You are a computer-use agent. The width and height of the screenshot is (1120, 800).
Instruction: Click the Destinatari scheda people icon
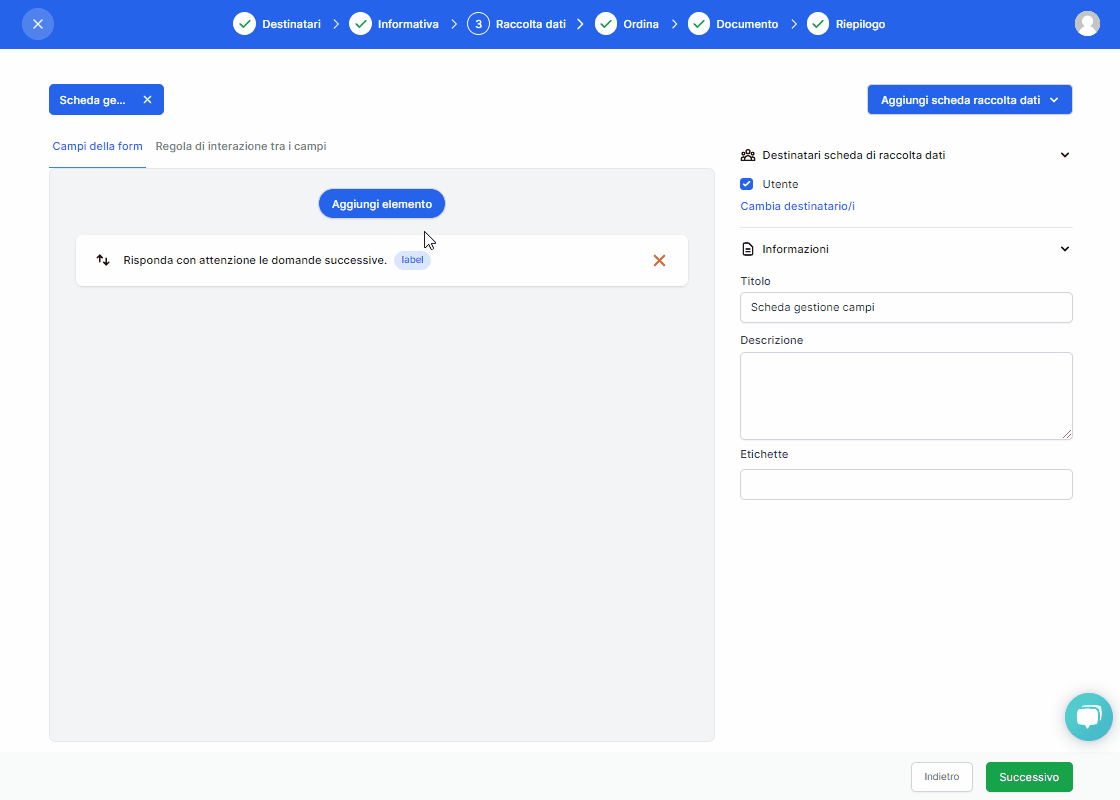click(748, 155)
